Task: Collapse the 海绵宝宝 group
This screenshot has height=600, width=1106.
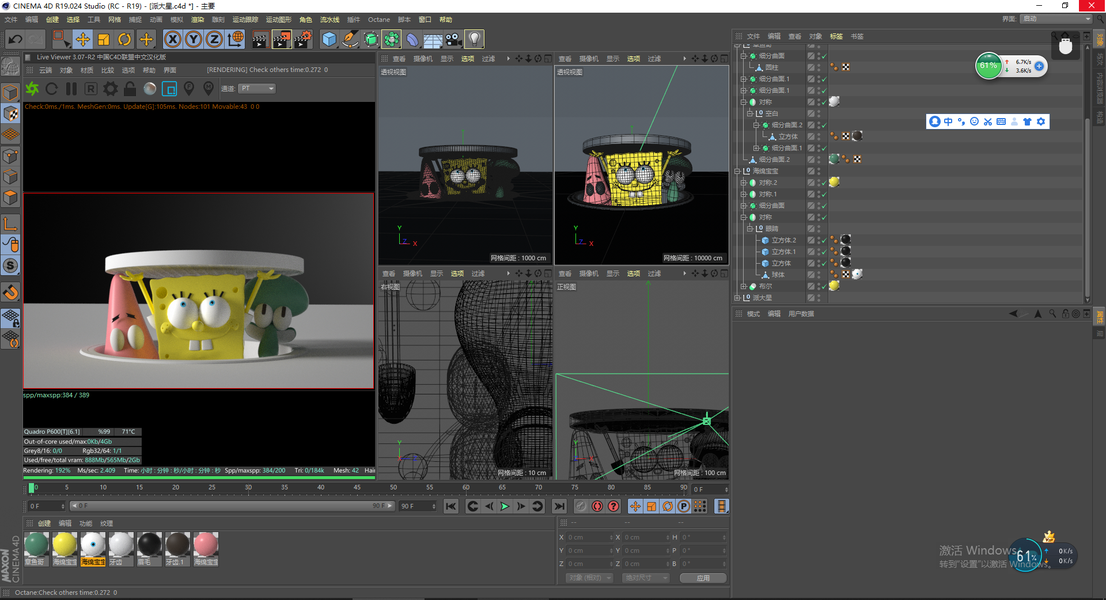Action: 737,171
